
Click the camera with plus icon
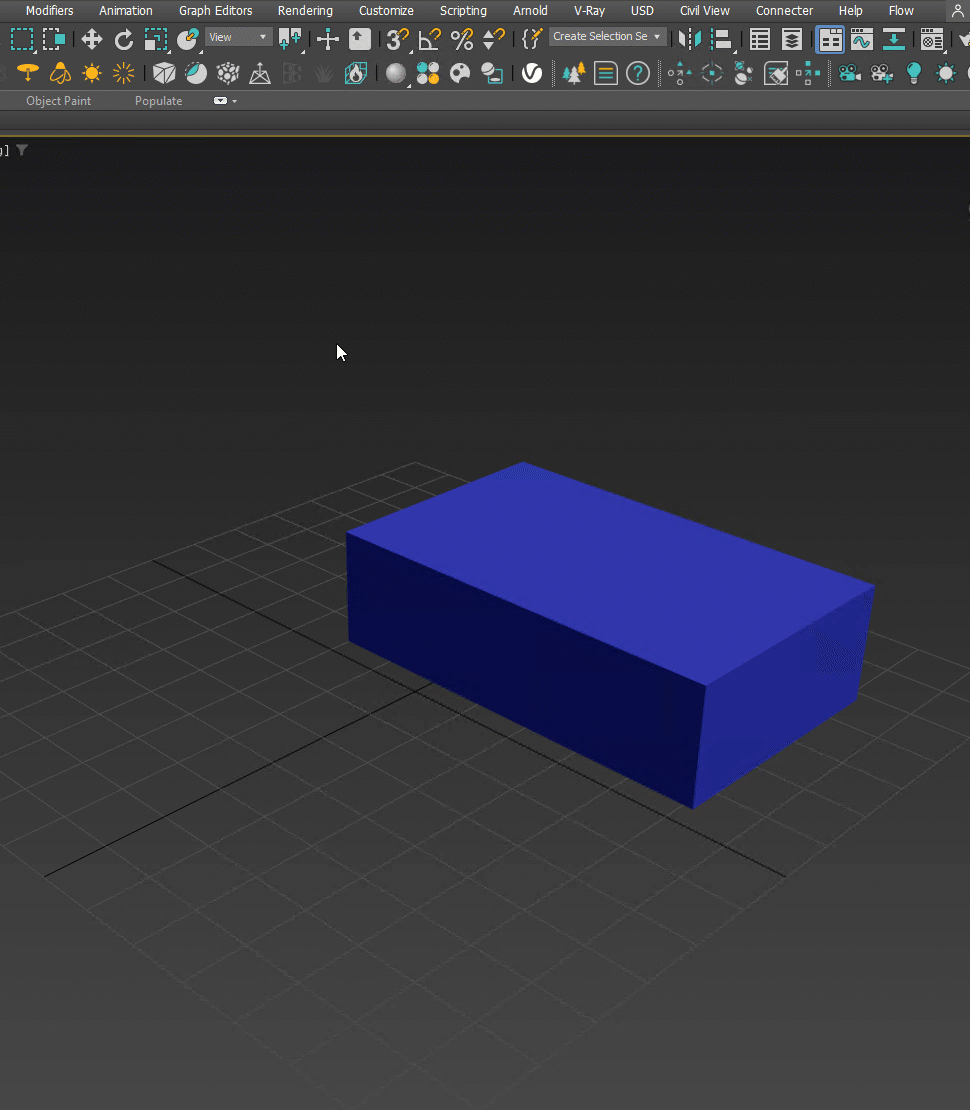tap(881, 73)
